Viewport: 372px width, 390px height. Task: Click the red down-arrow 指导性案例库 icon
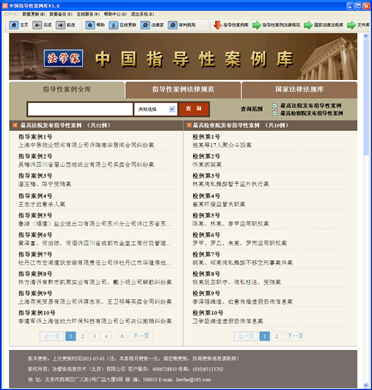[218, 25]
